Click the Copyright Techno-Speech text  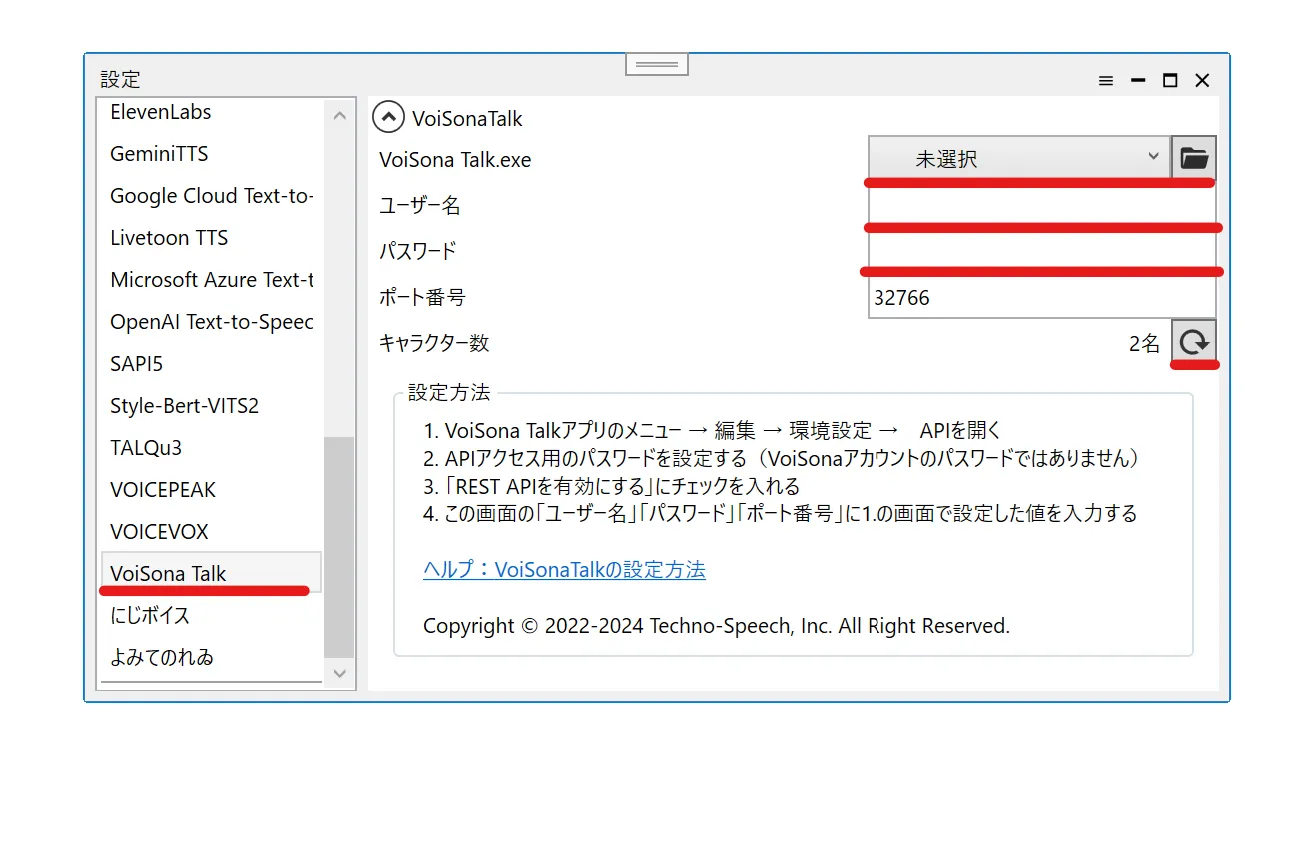coord(716,626)
